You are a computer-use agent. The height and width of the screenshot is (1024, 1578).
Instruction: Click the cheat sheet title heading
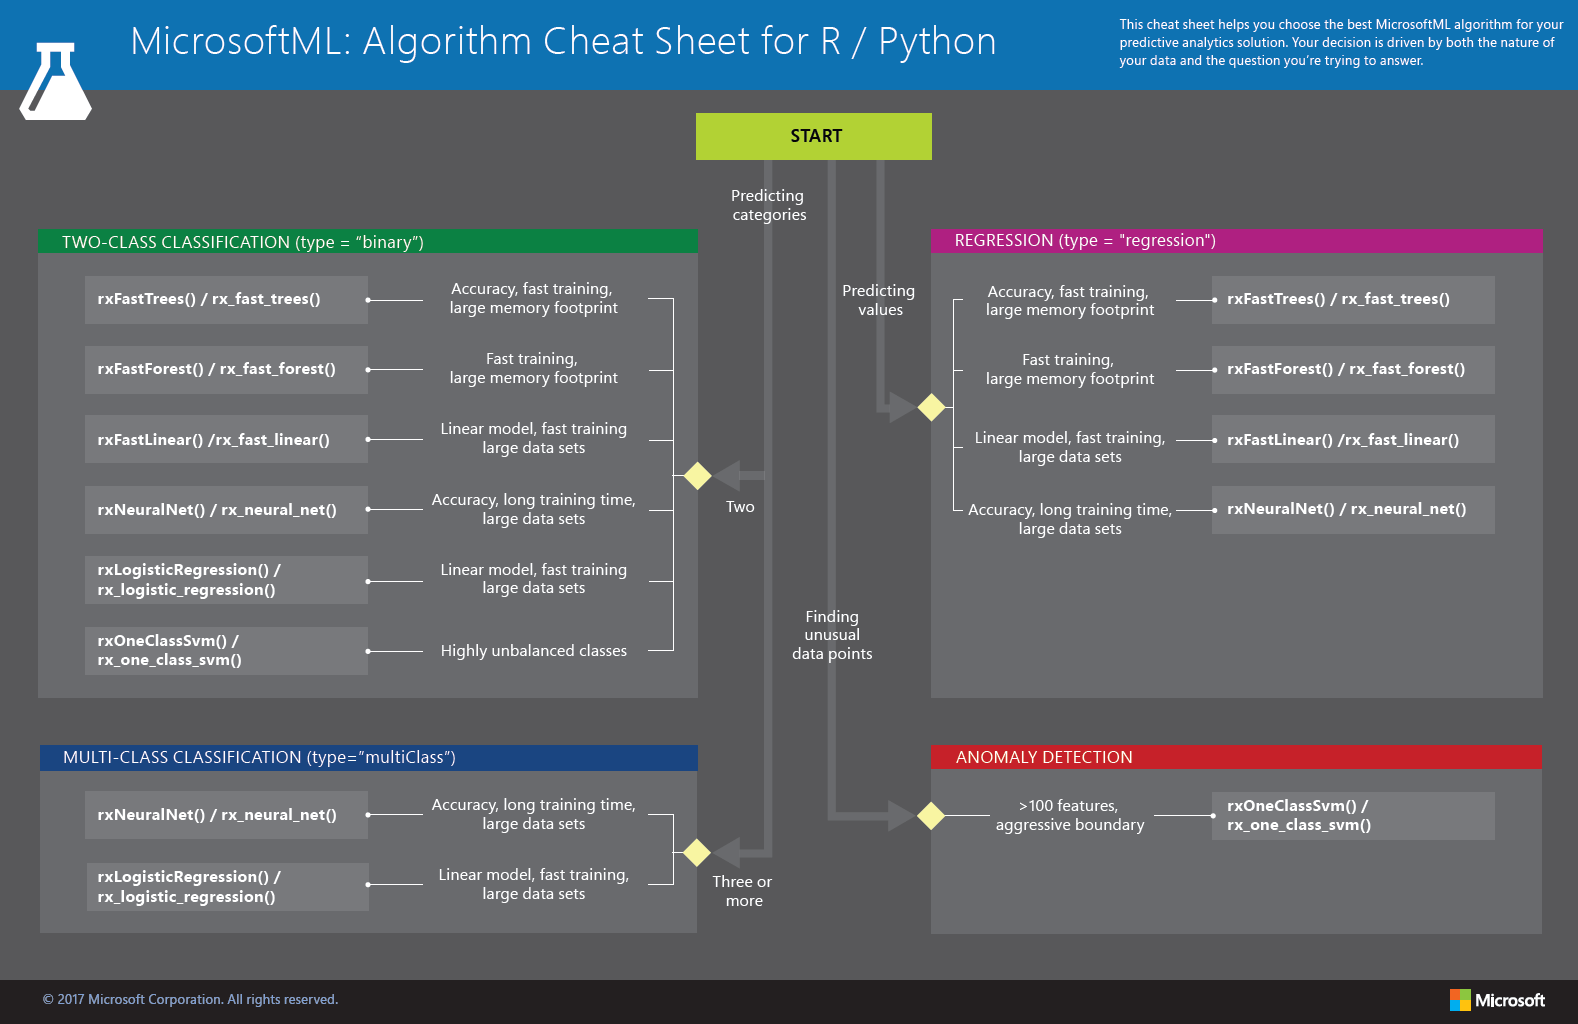click(563, 42)
